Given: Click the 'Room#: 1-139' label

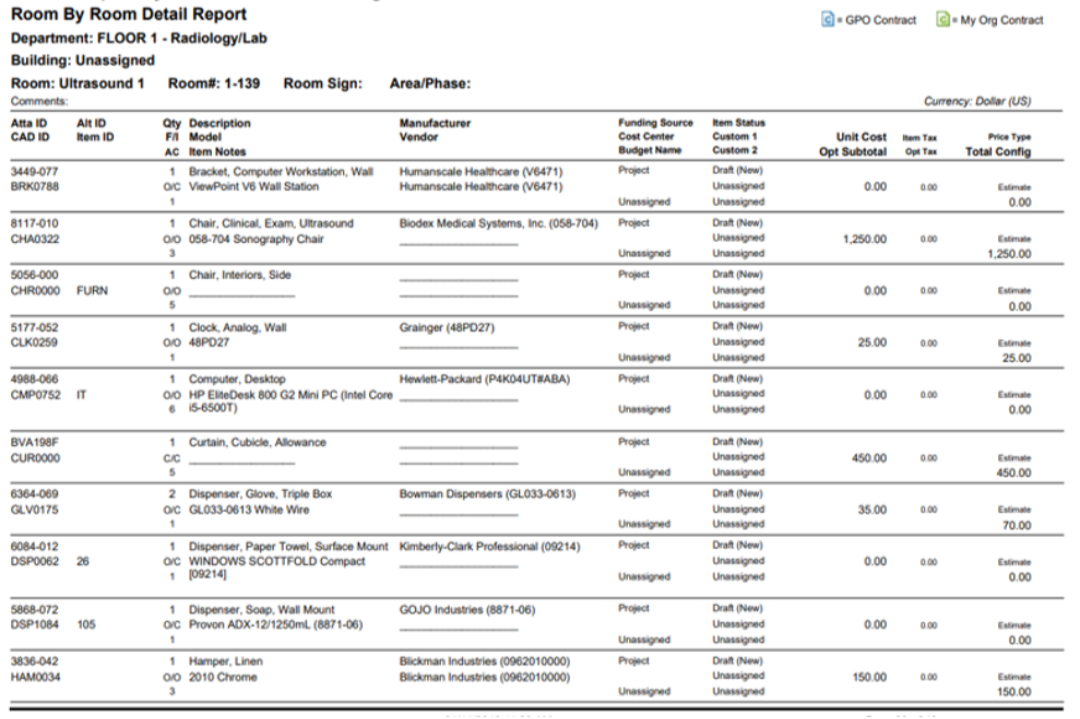Looking at the screenshot, I should [214, 83].
